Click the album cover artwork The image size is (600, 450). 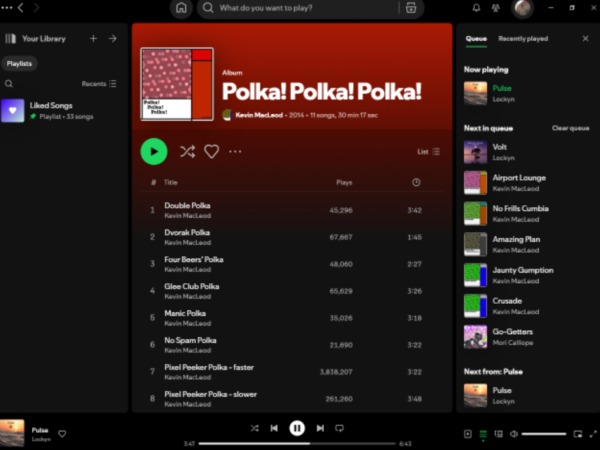coord(177,84)
